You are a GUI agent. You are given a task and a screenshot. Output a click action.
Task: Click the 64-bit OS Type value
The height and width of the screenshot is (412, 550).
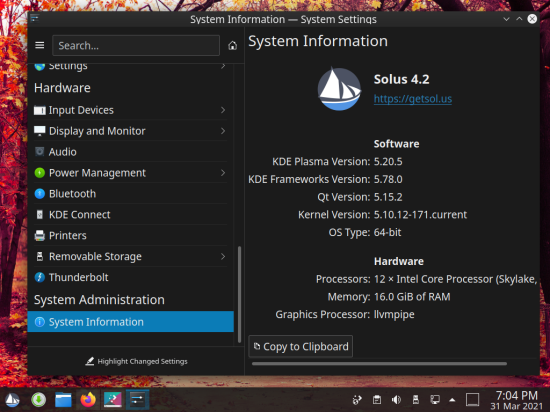click(x=387, y=232)
